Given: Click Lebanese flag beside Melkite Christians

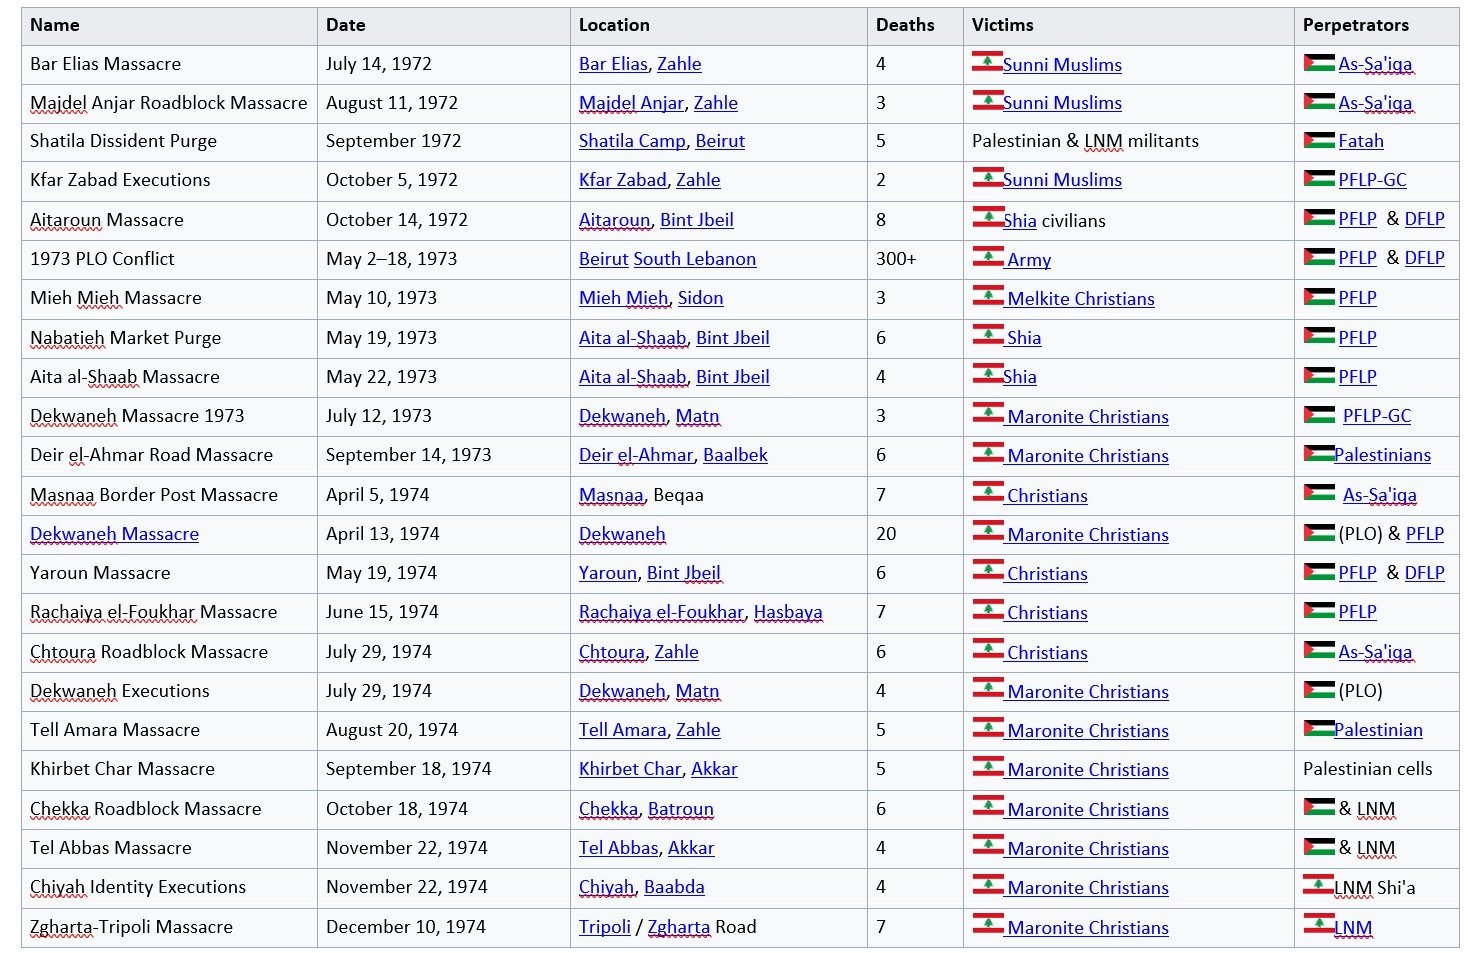Looking at the screenshot, I should 988,296.
